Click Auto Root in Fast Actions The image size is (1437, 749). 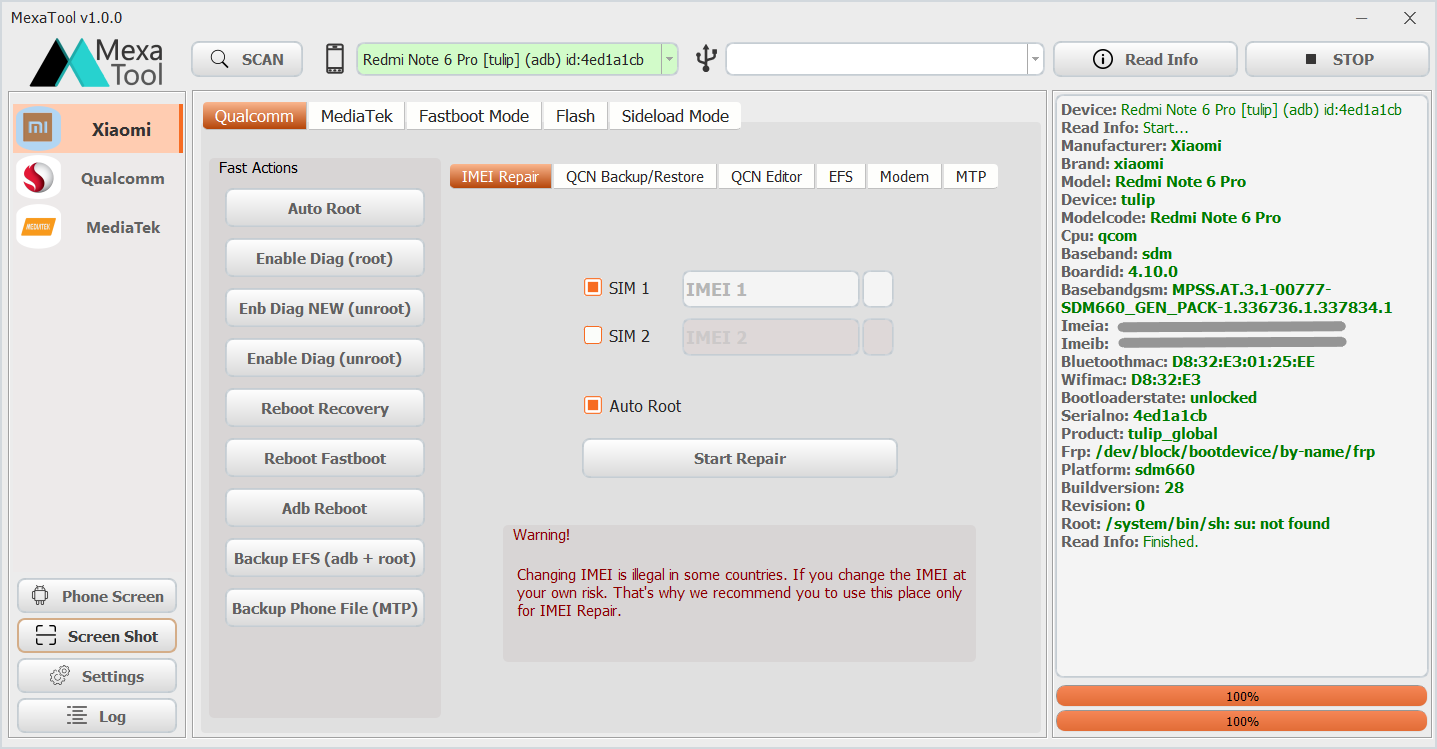pyautogui.click(x=325, y=208)
